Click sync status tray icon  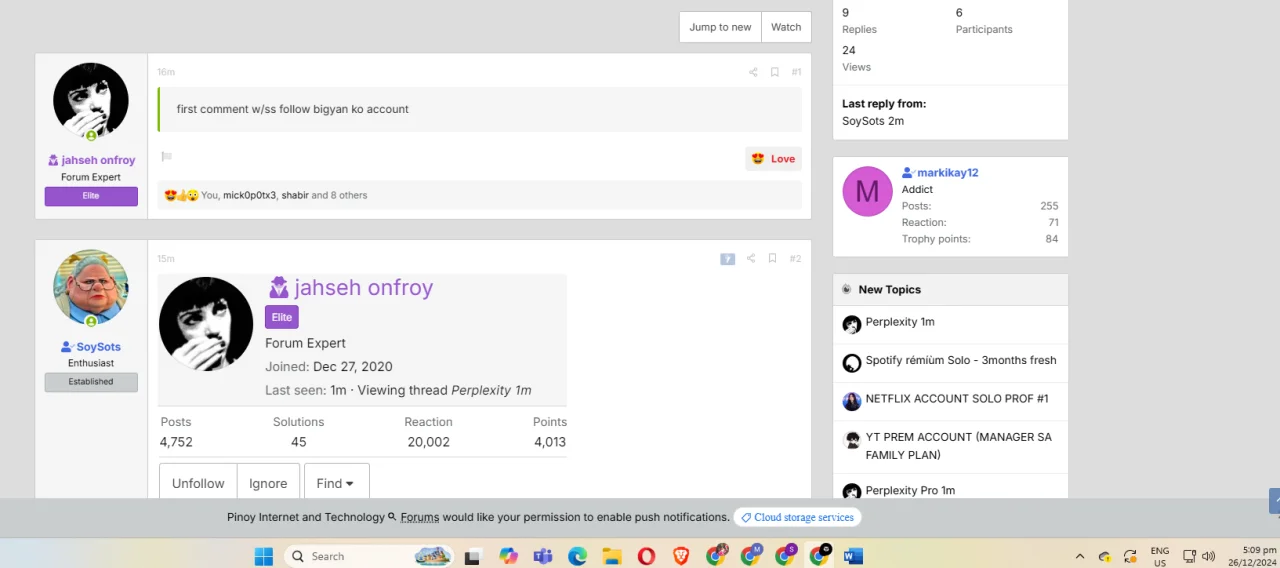point(1130,556)
